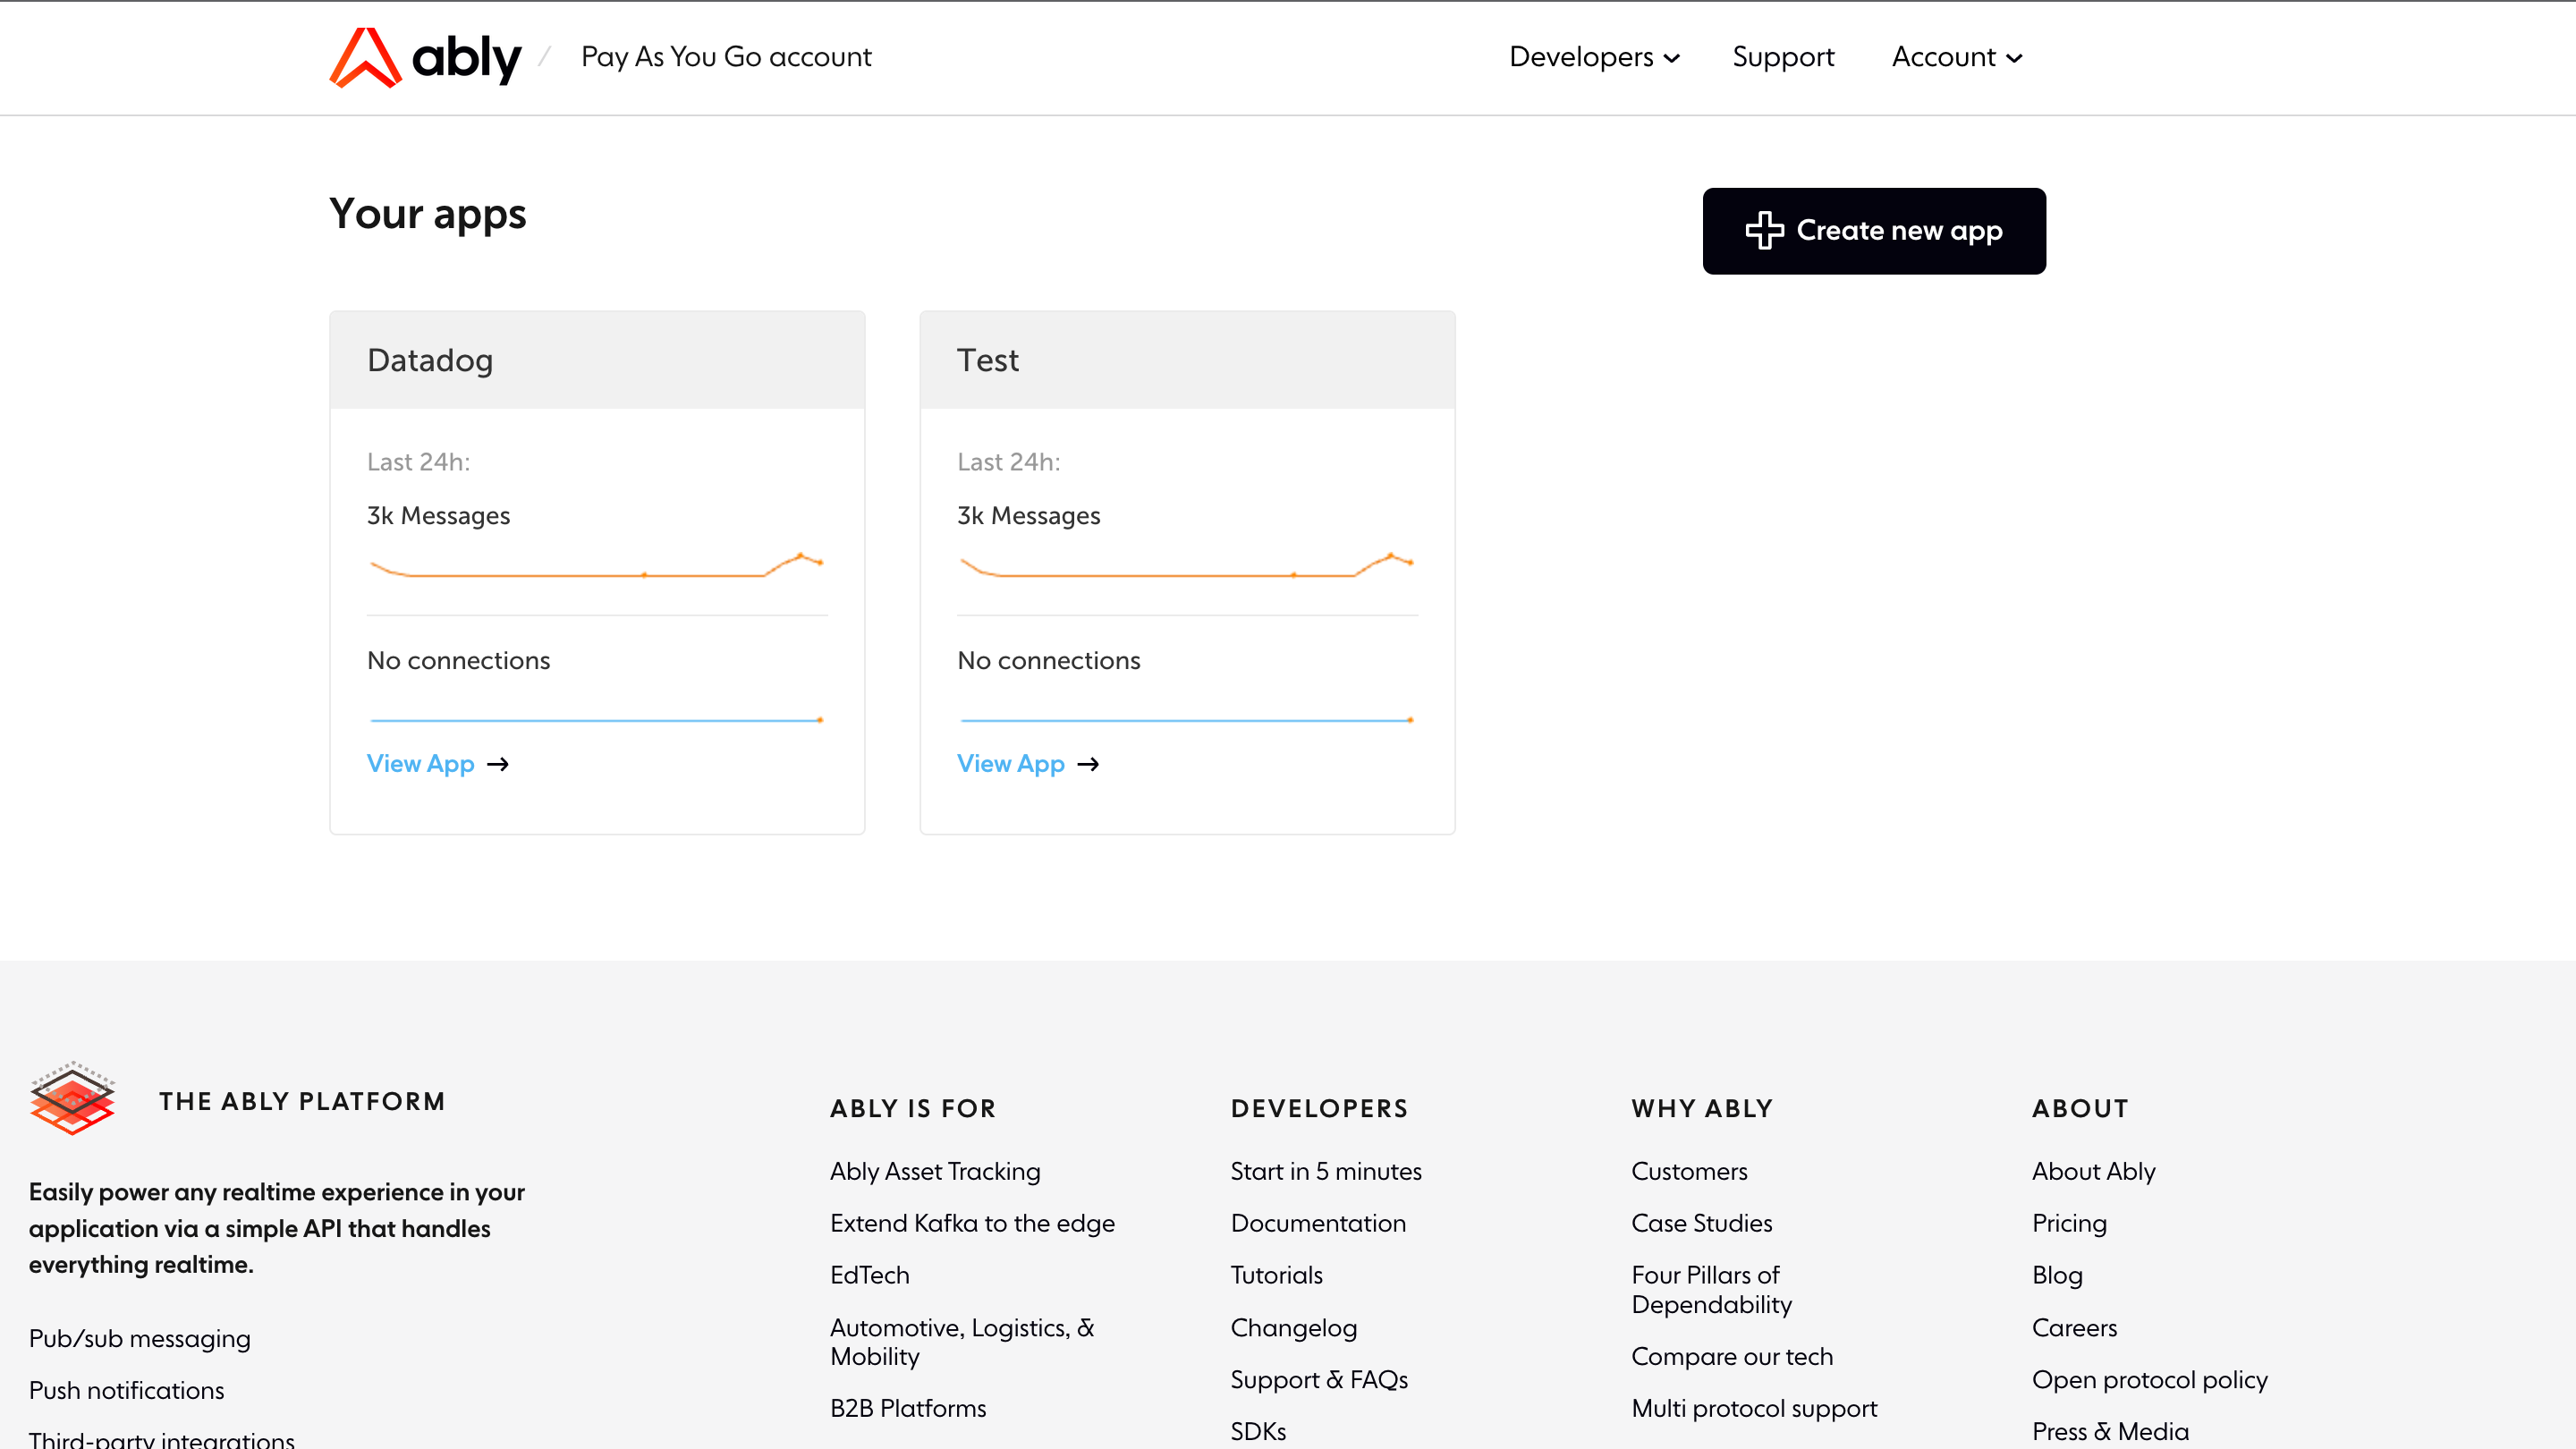The height and width of the screenshot is (1449, 2576).
Task: Open the Pricing footer link
Action: [2069, 1224]
